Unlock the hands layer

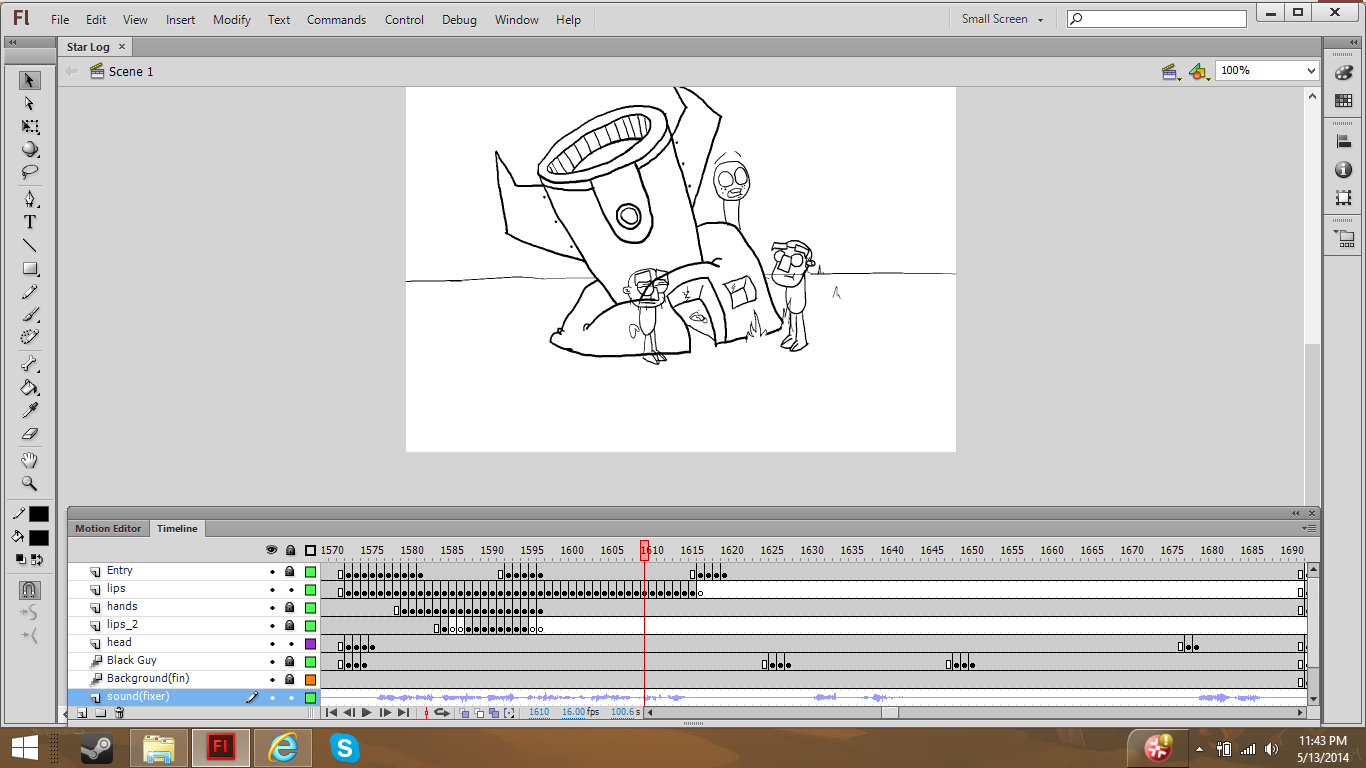pyautogui.click(x=290, y=608)
